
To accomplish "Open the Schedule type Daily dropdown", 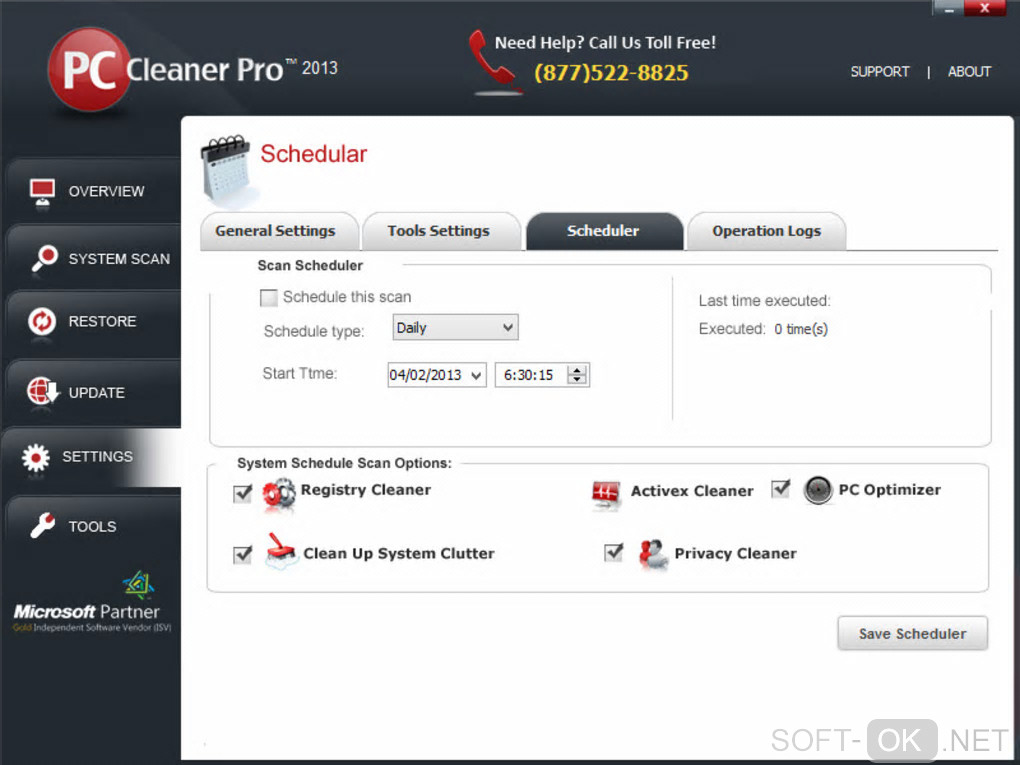I will click(x=455, y=327).
